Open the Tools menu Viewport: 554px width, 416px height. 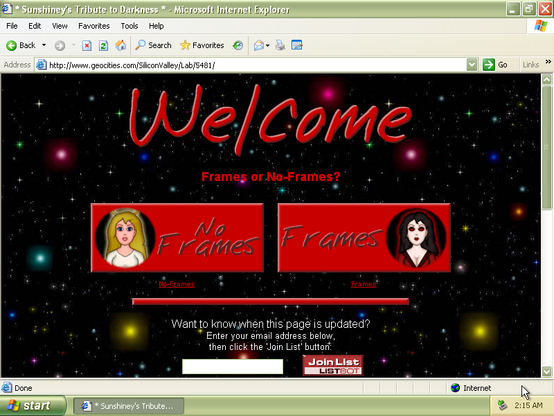[129, 26]
